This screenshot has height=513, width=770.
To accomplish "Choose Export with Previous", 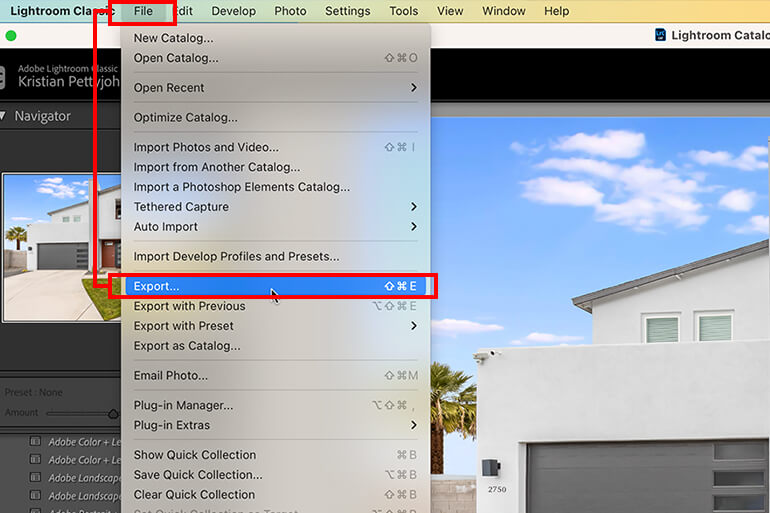I will [275, 306].
